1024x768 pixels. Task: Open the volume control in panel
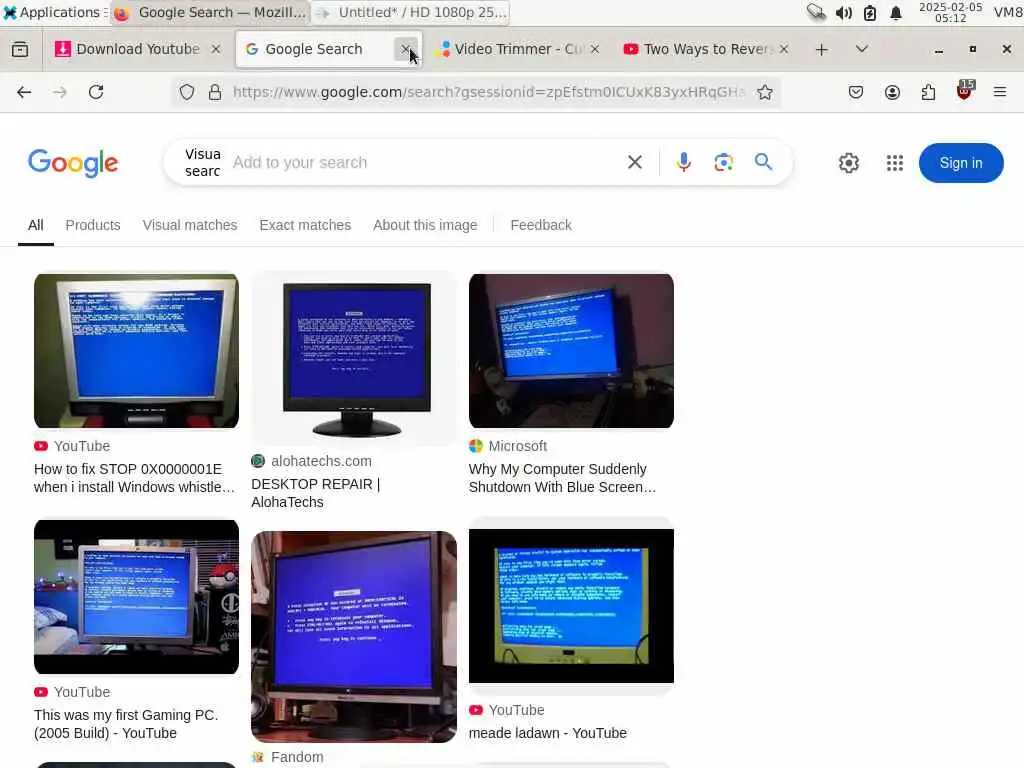pyautogui.click(x=843, y=12)
